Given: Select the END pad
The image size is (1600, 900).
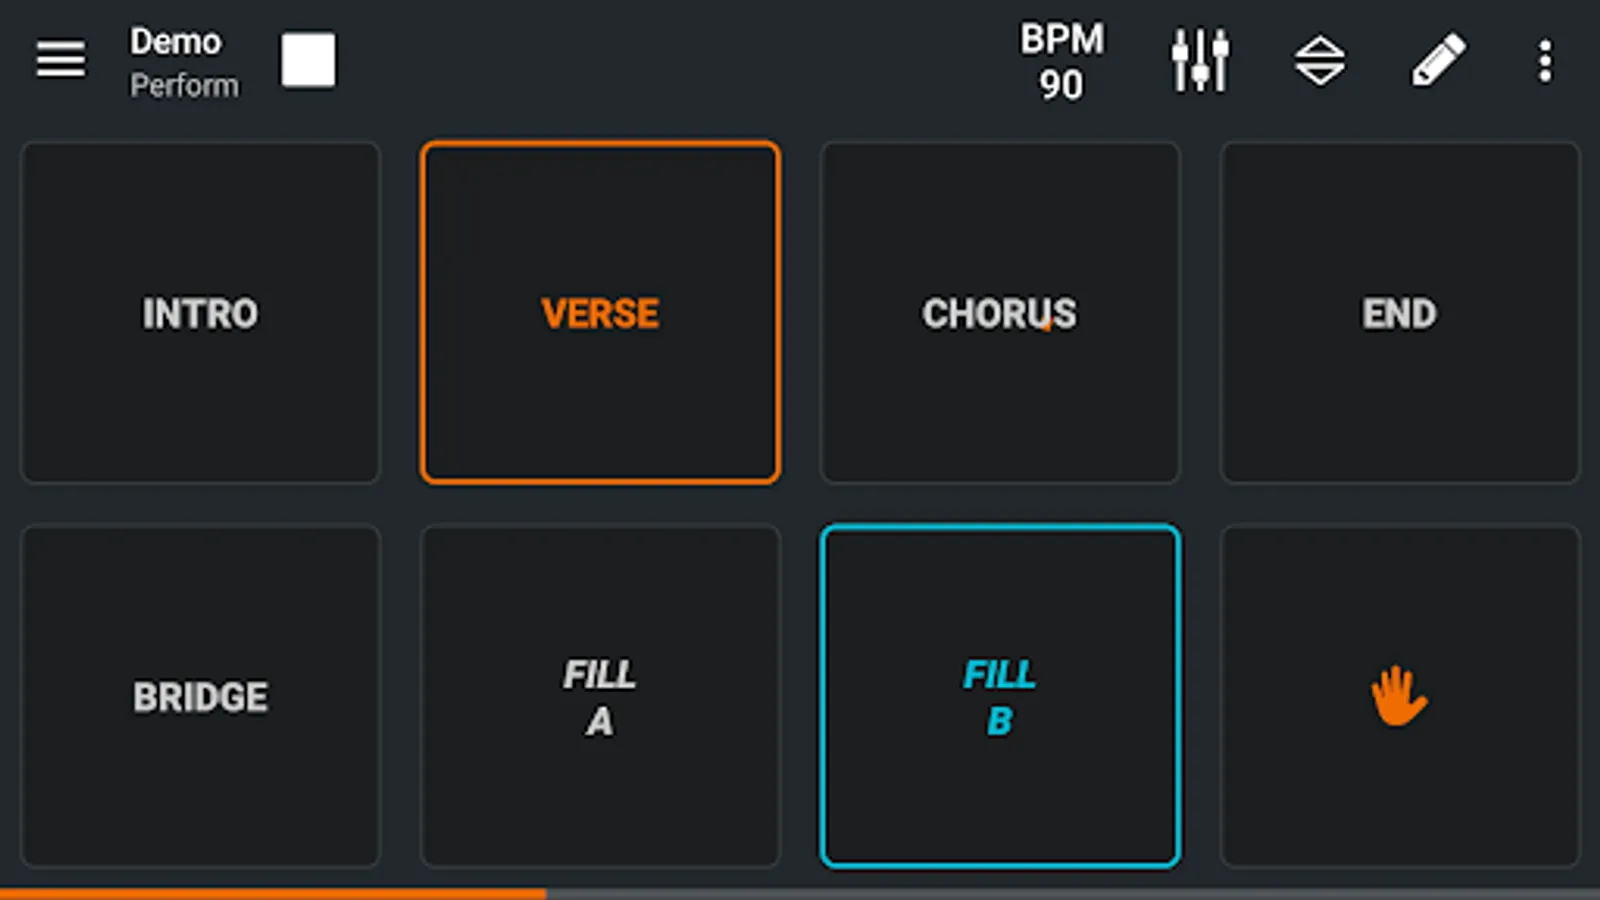Looking at the screenshot, I should (x=1399, y=313).
